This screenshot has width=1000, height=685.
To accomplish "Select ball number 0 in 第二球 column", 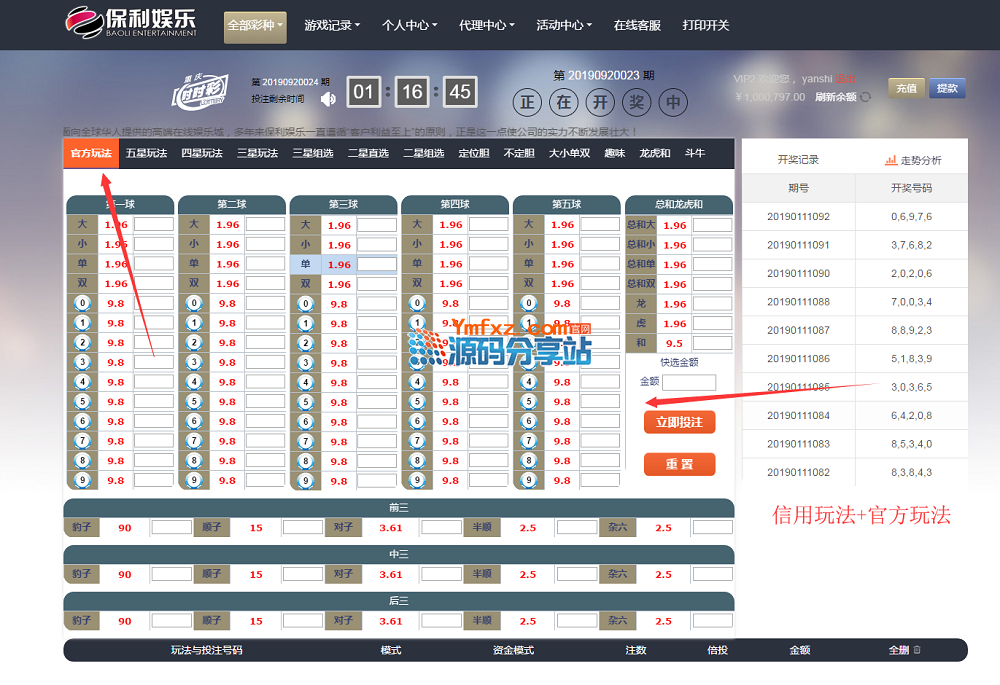I will (193, 304).
